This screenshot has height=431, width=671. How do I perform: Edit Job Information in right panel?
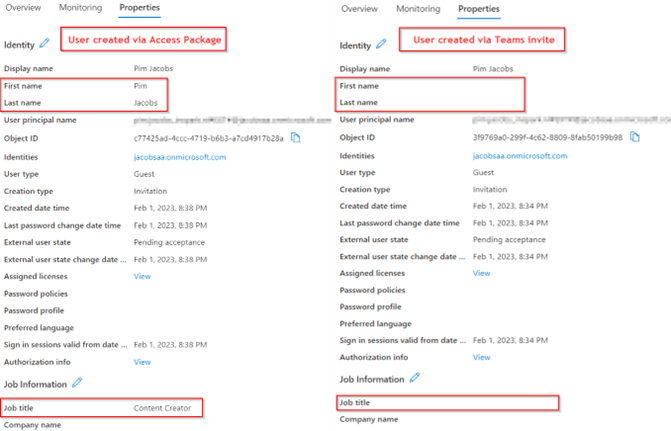pos(414,378)
